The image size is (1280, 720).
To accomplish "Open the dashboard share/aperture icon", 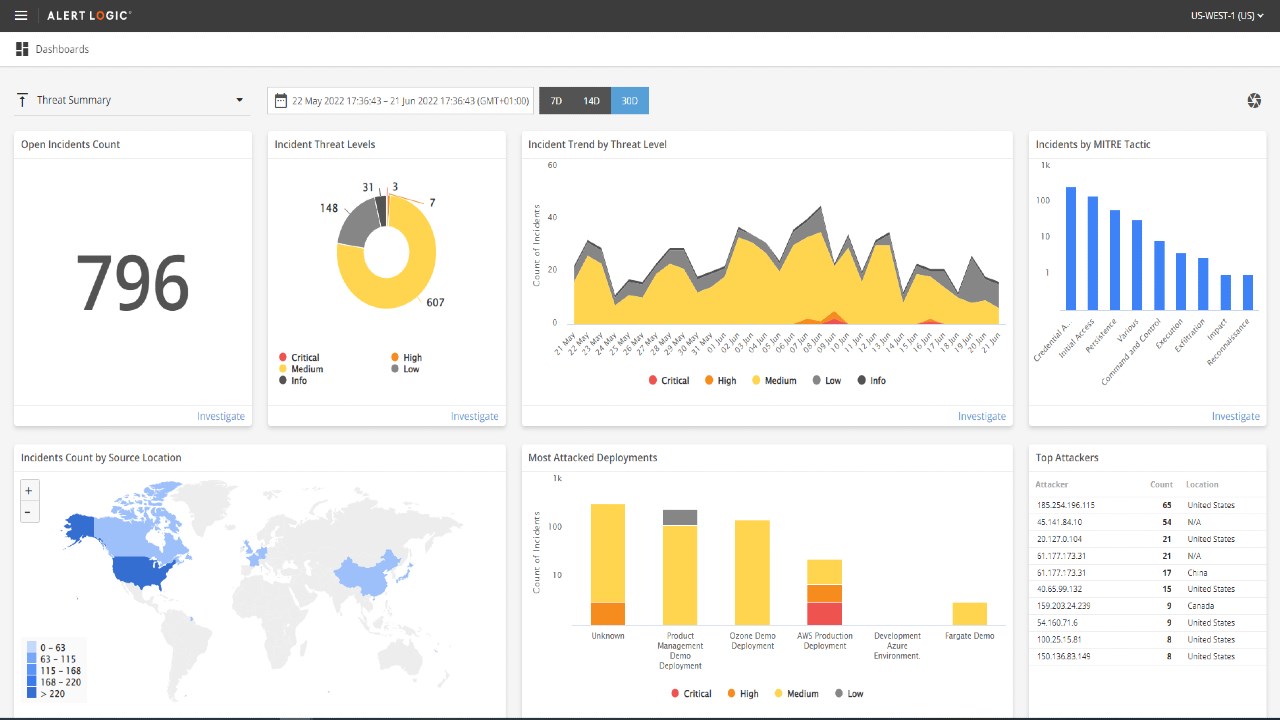I will point(1254,100).
